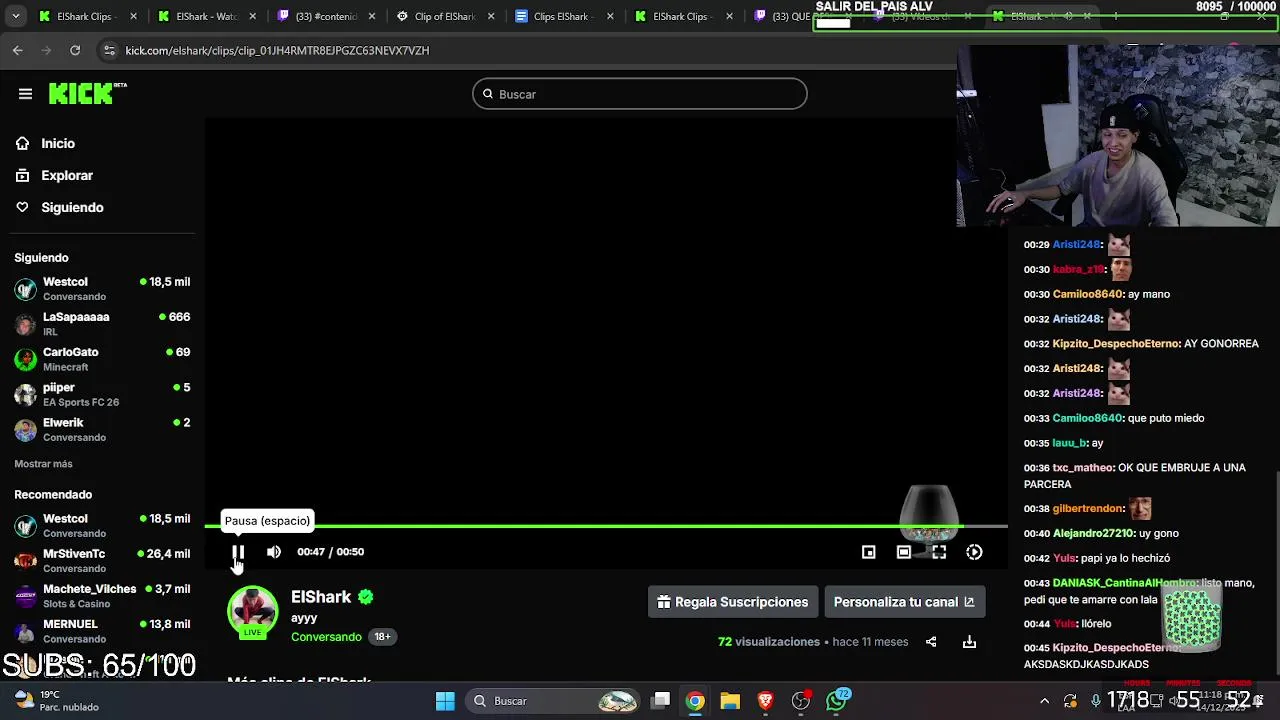Image resolution: width=1280 pixels, height=720 pixels.
Task: Switch to (33) #contenido Twitch tab
Action: pos(326,16)
